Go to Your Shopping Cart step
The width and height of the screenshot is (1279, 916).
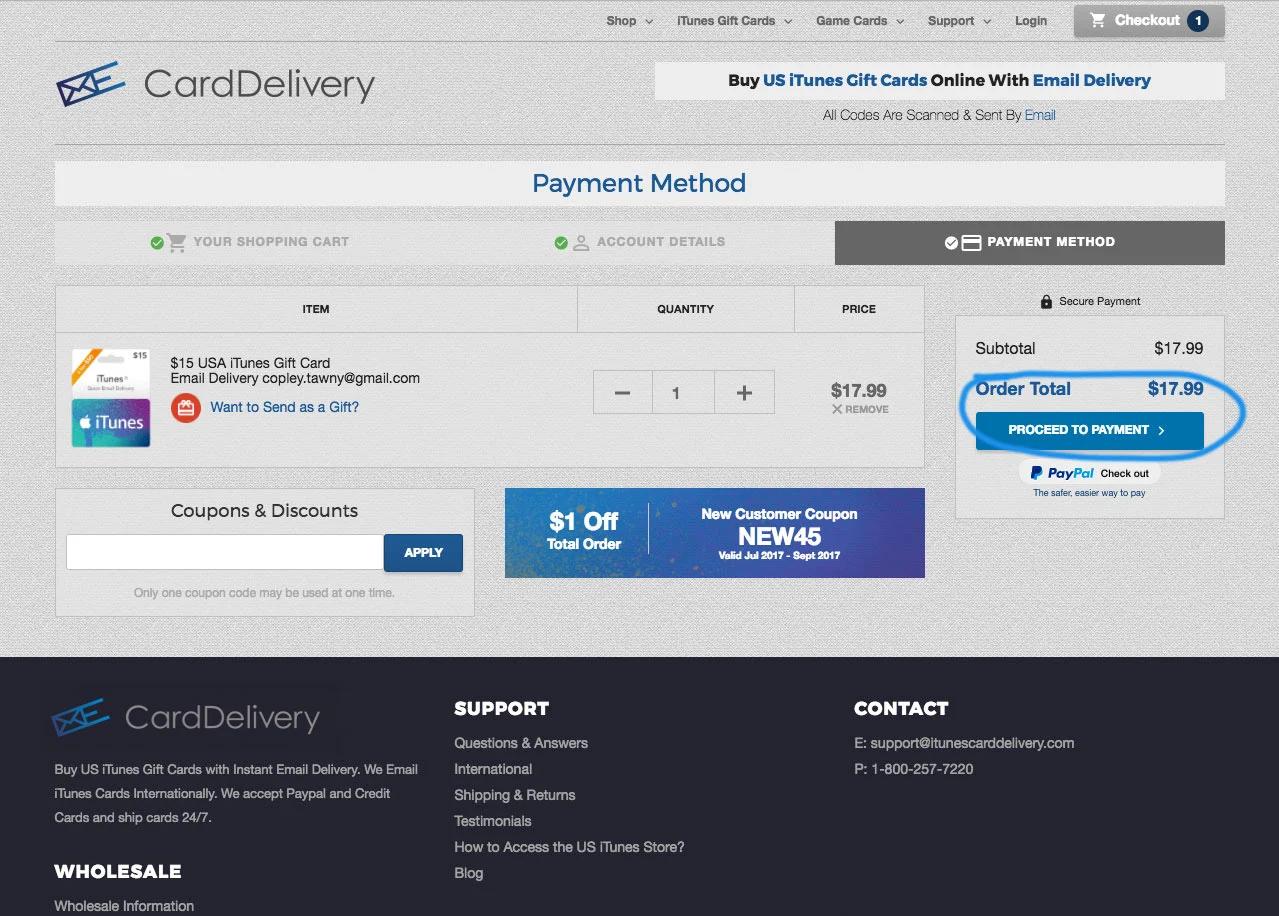click(x=250, y=242)
